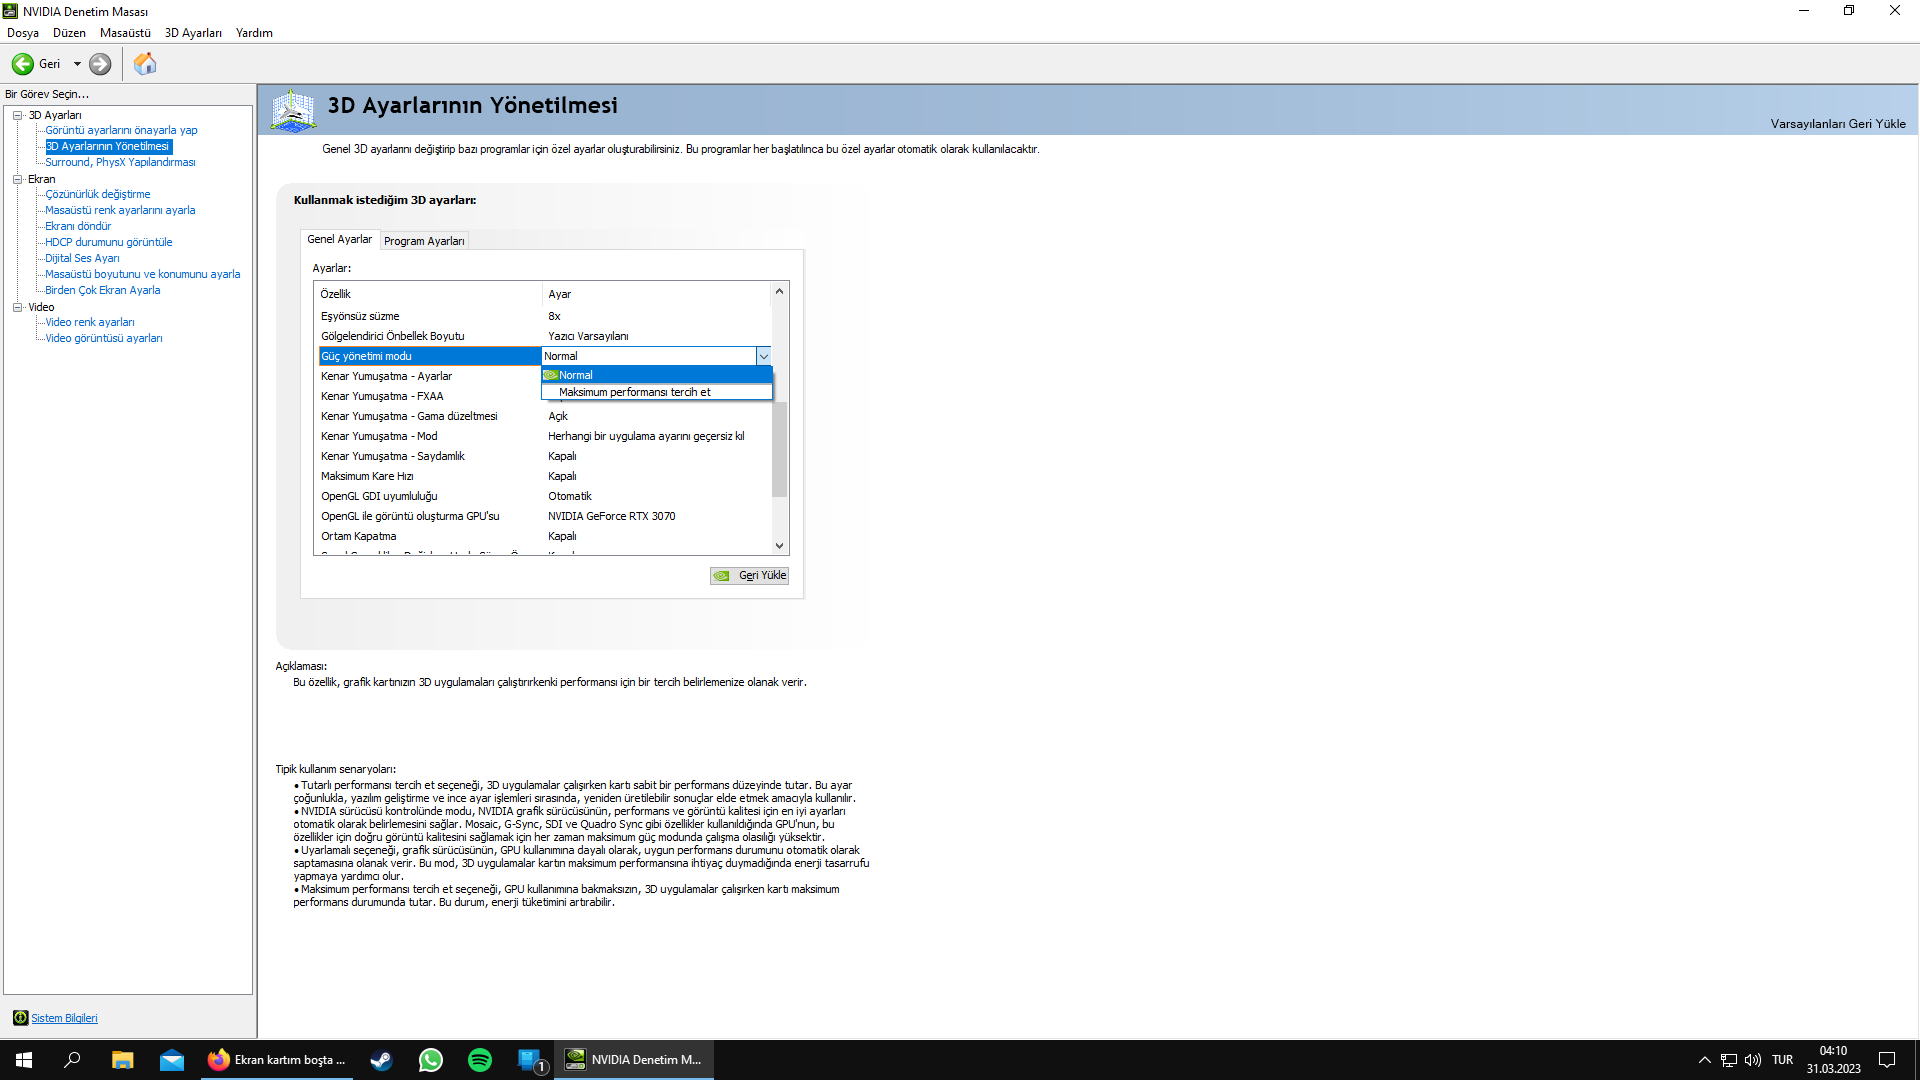Click the green Back arrow icon
The width and height of the screenshot is (1920, 1080).
pyautogui.click(x=22, y=64)
